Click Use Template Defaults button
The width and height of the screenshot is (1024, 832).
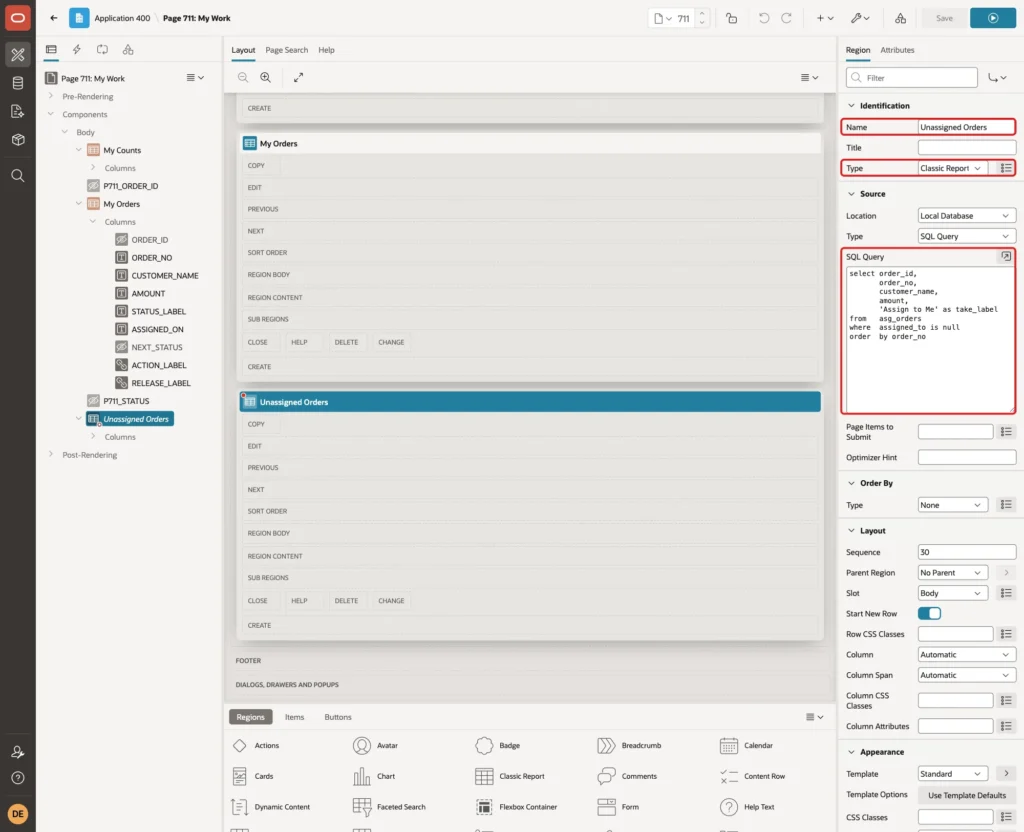967,795
